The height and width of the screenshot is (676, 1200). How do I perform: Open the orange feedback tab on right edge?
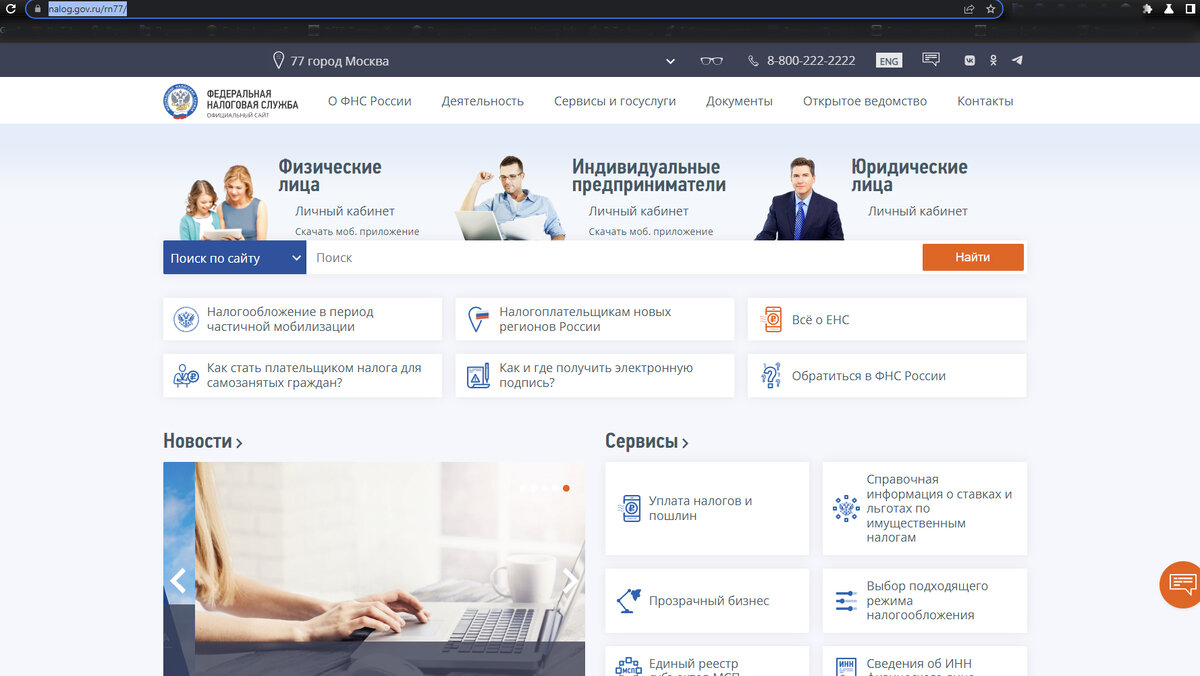(x=1181, y=584)
